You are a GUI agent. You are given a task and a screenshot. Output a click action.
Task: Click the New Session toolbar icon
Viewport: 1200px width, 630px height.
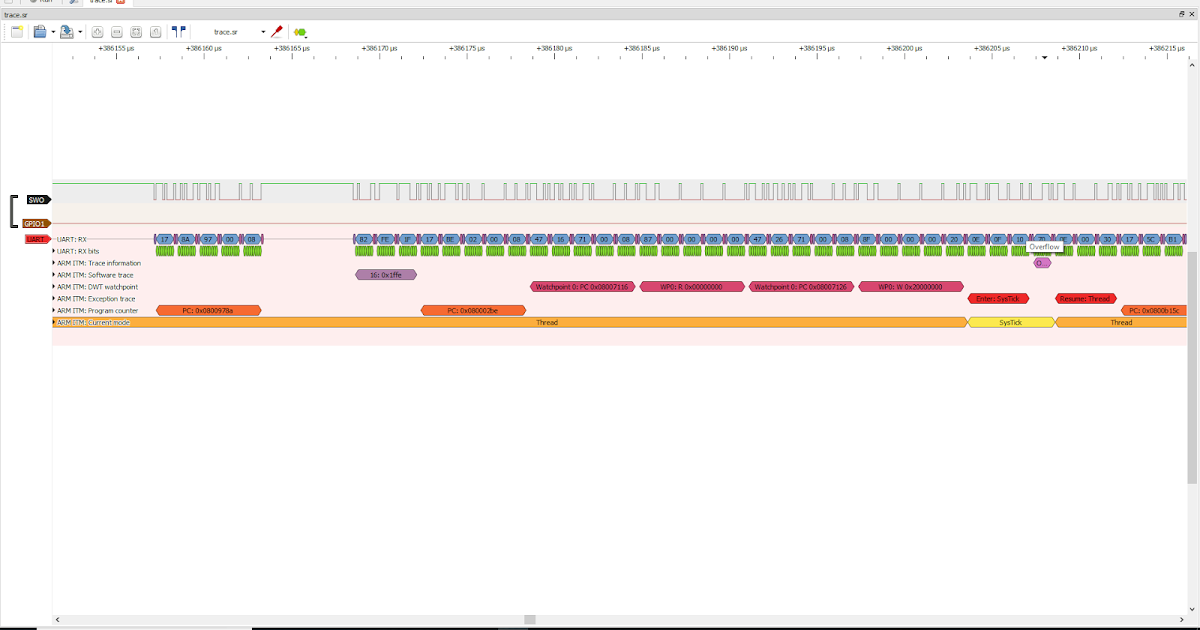click(x=17, y=32)
